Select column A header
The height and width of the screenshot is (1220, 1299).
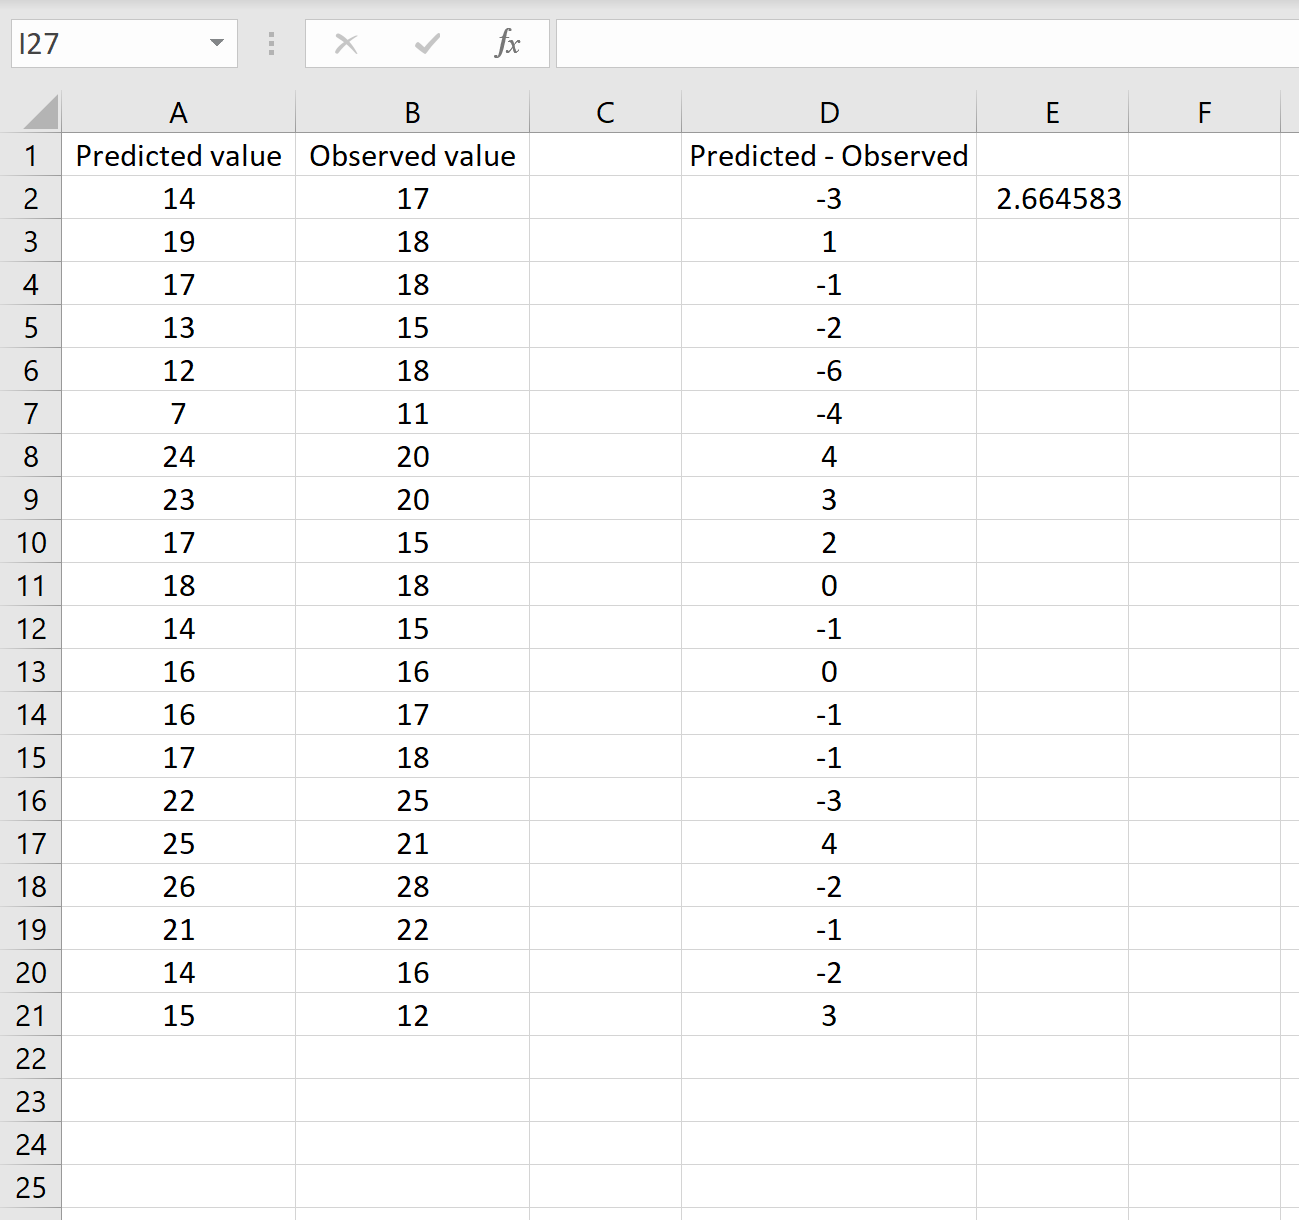pyautogui.click(x=178, y=111)
